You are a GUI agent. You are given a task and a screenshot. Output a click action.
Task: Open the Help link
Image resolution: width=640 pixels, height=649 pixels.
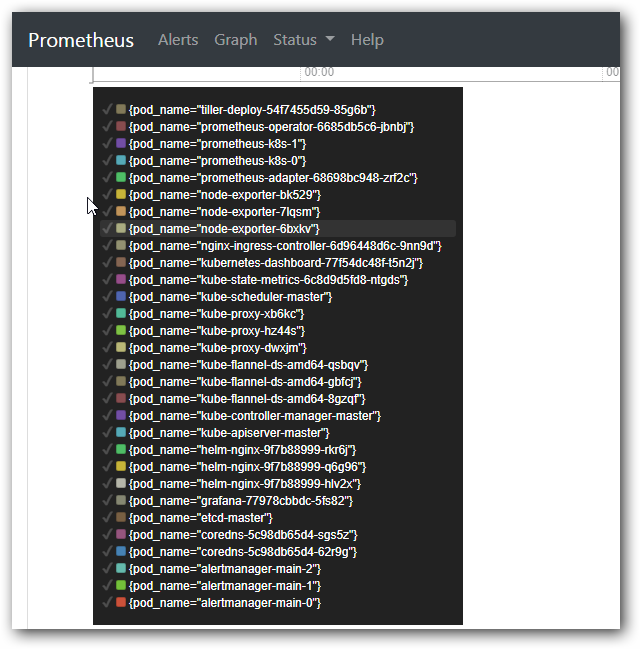coord(367,40)
